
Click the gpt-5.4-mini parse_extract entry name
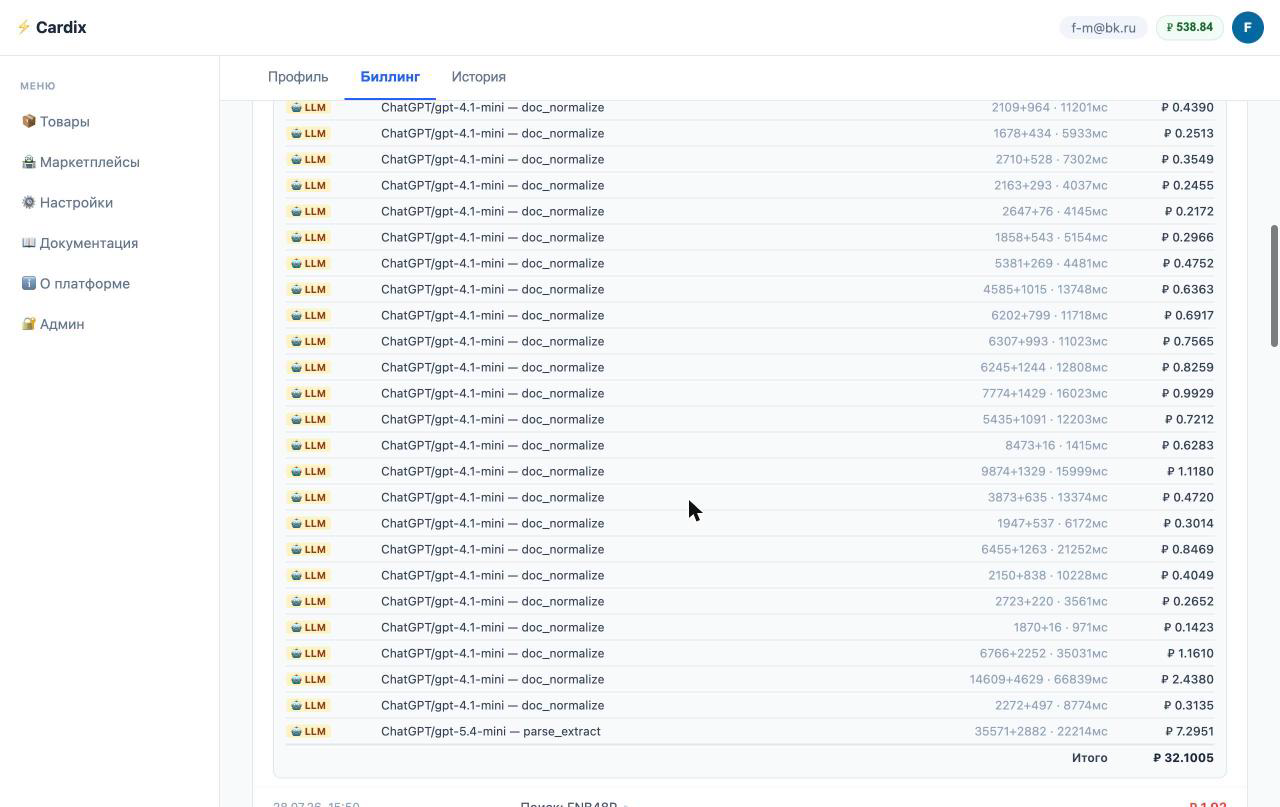coord(491,731)
